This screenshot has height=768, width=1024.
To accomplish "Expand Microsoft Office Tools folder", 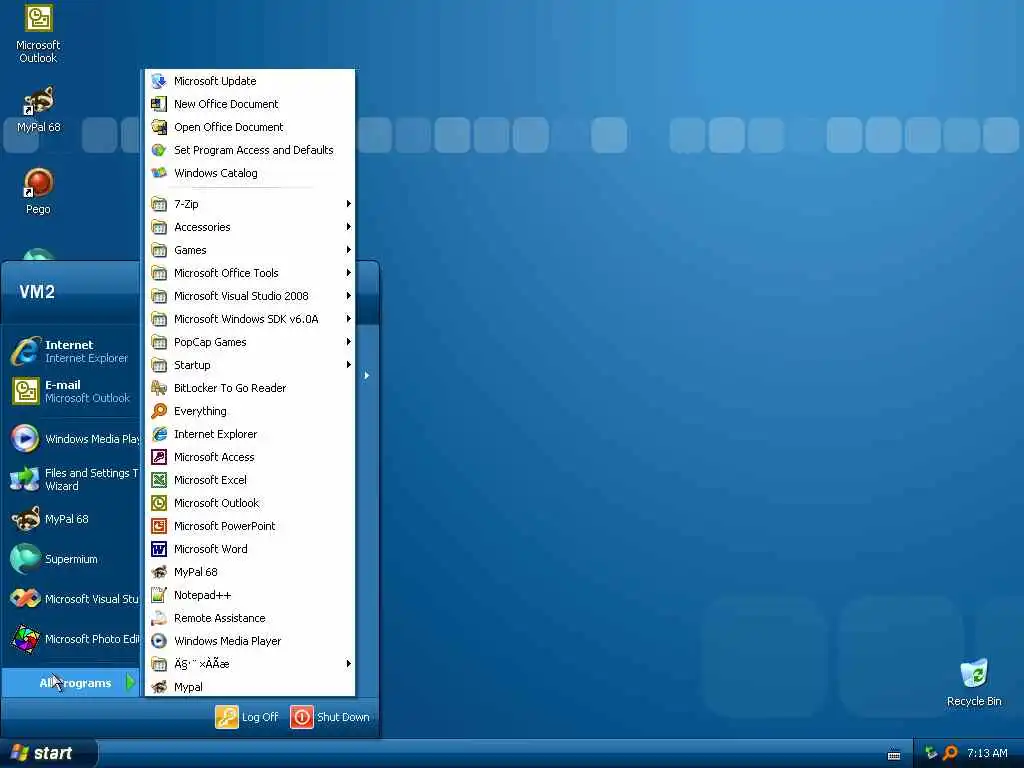I will 250,273.
